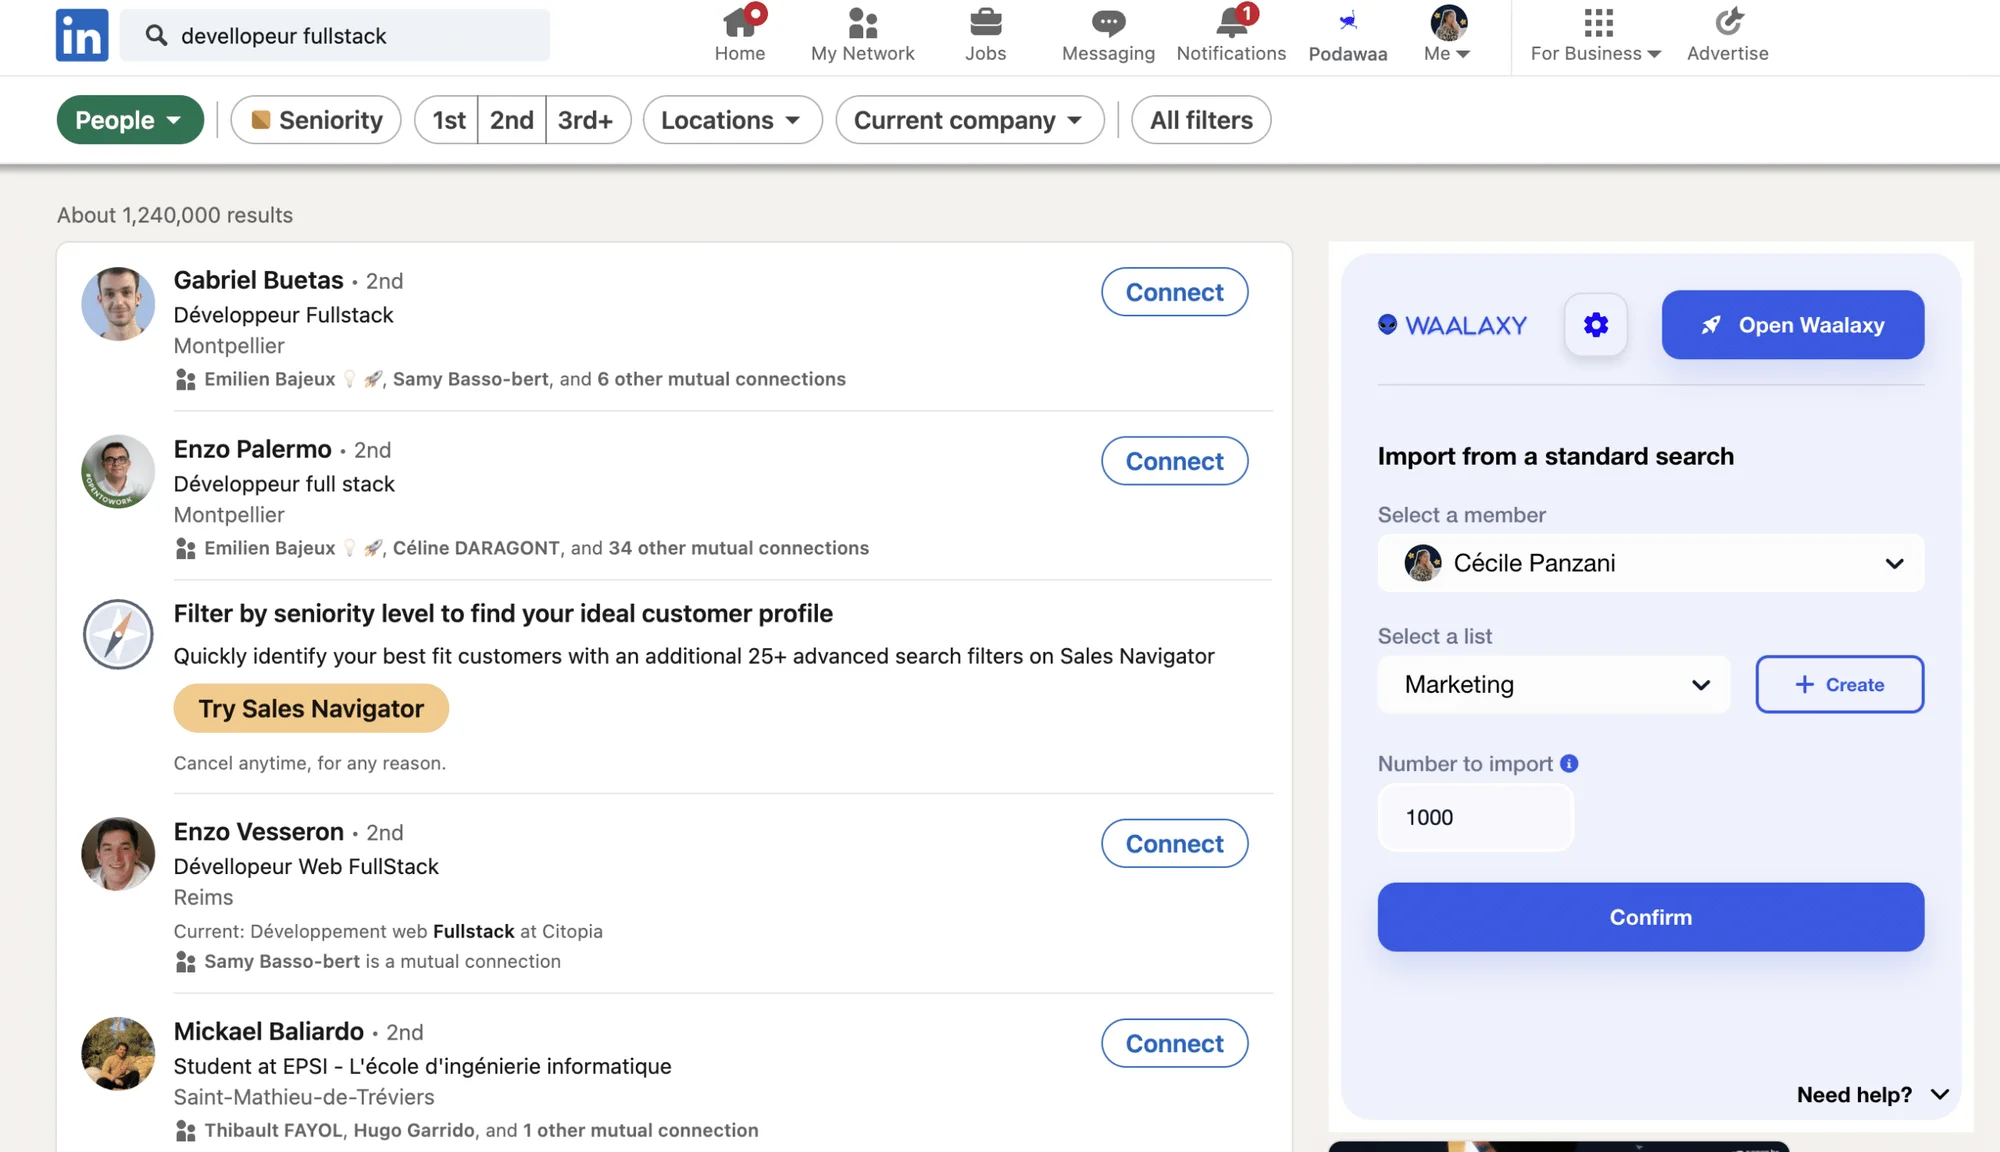Open Waalaxy settings gear

(x=1596, y=325)
